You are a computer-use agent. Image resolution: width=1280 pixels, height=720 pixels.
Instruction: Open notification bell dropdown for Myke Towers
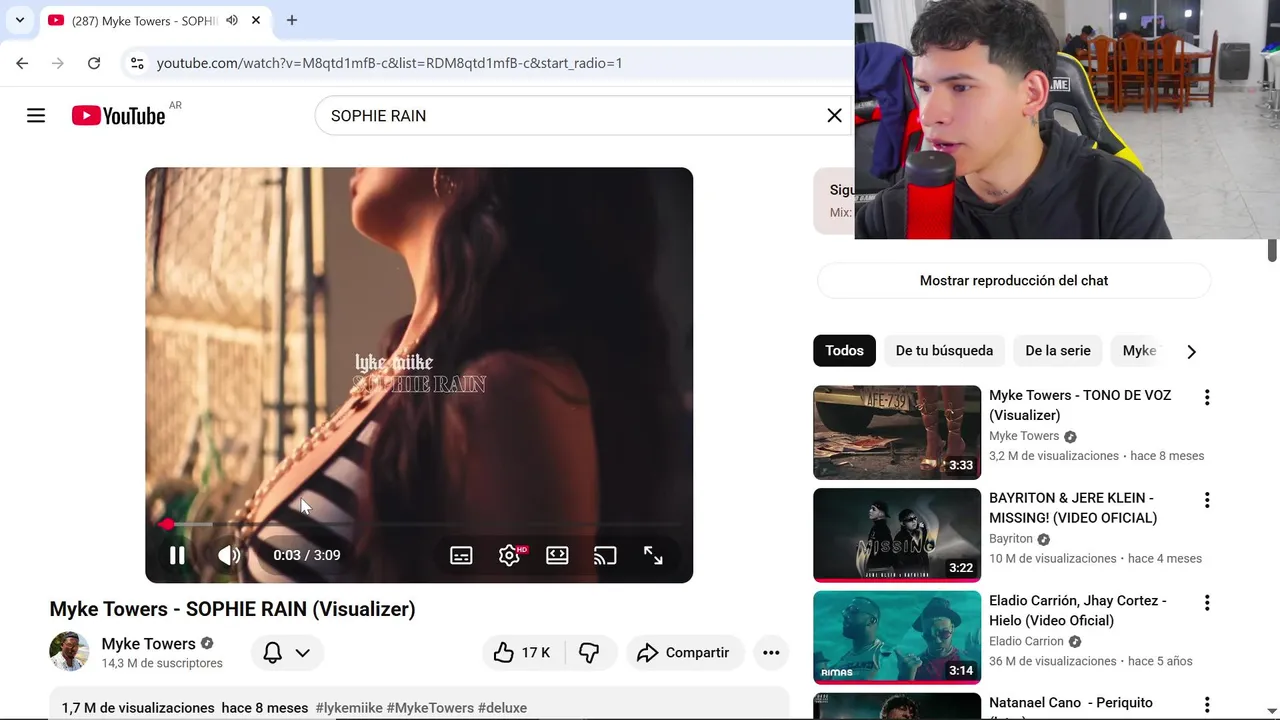tap(287, 653)
